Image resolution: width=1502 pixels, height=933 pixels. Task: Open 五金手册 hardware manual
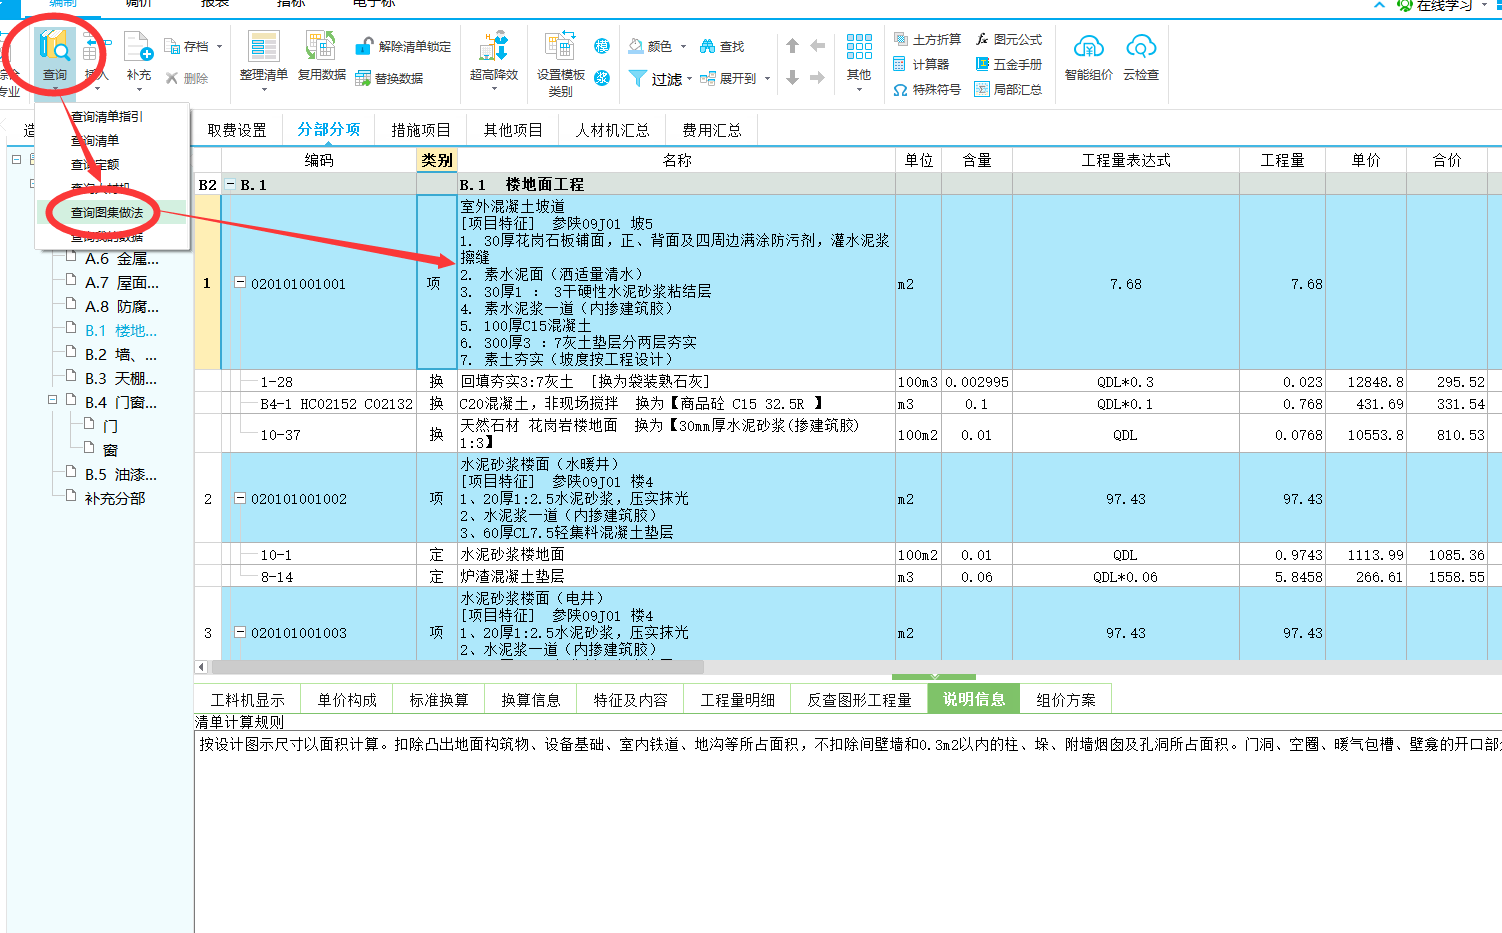point(1009,64)
